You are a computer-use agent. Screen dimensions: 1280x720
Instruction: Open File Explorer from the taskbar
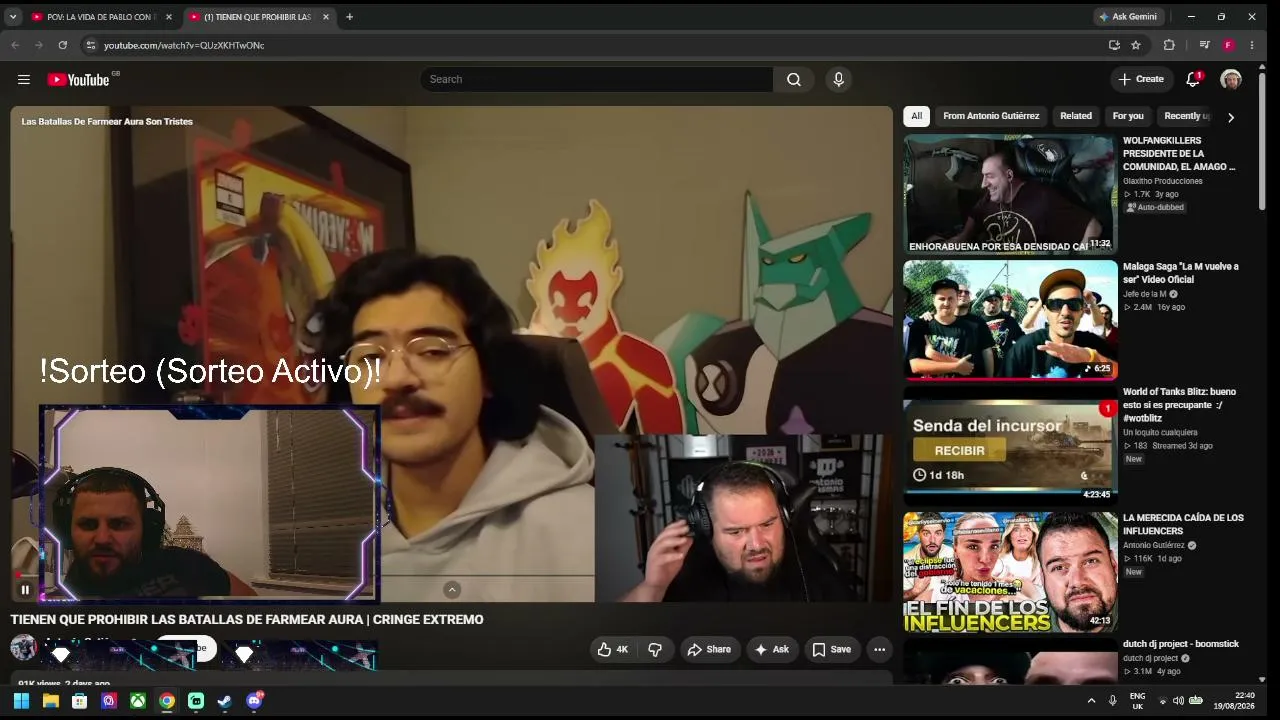click(50, 701)
